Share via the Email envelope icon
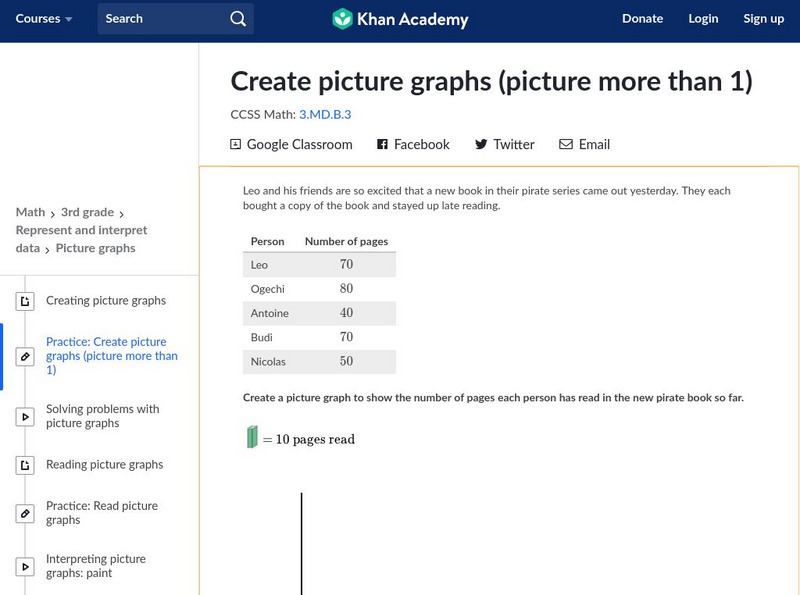The width and height of the screenshot is (800, 595). (566, 145)
